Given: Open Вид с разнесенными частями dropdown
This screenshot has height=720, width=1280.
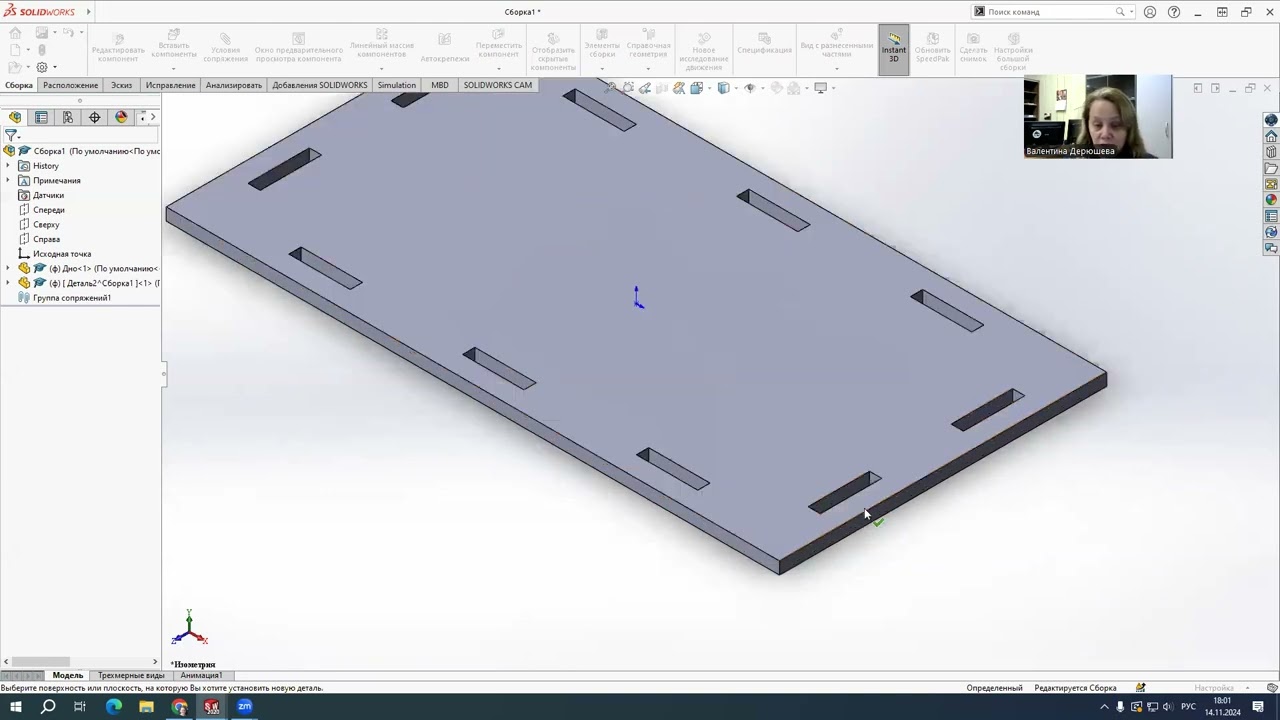Looking at the screenshot, I should [836, 68].
